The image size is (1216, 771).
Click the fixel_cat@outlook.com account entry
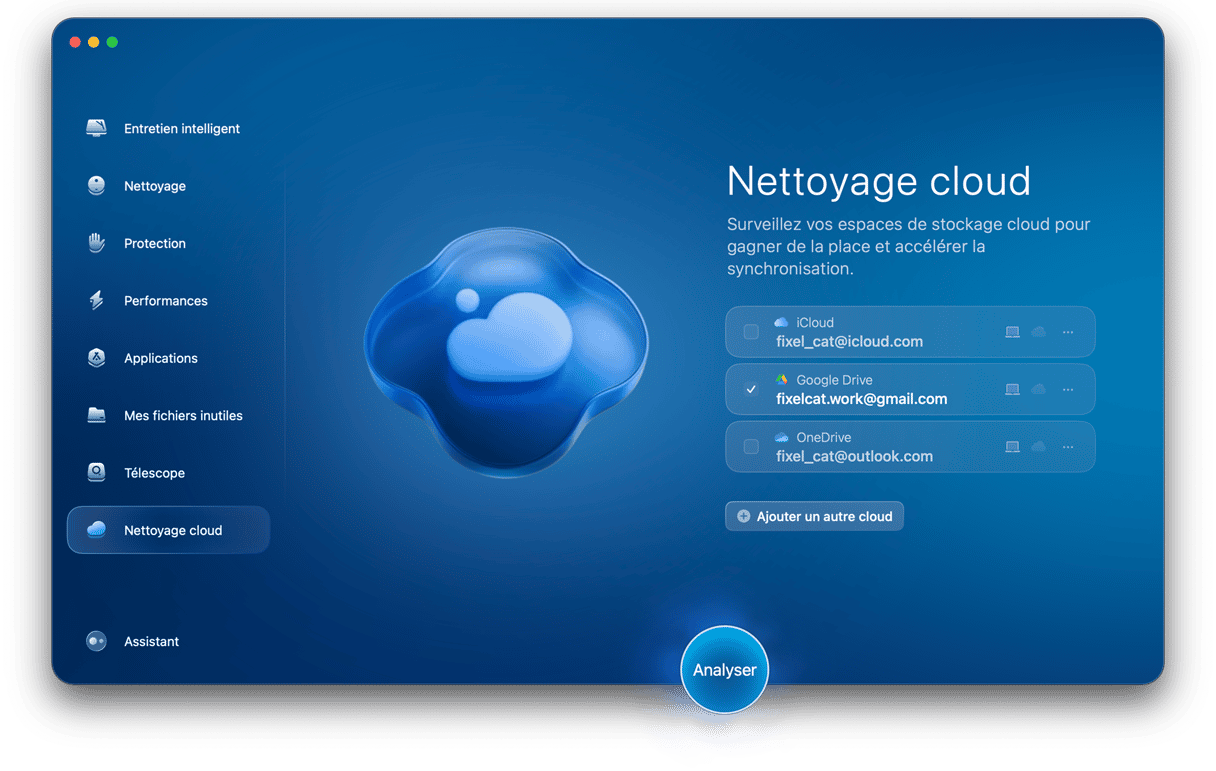click(854, 456)
